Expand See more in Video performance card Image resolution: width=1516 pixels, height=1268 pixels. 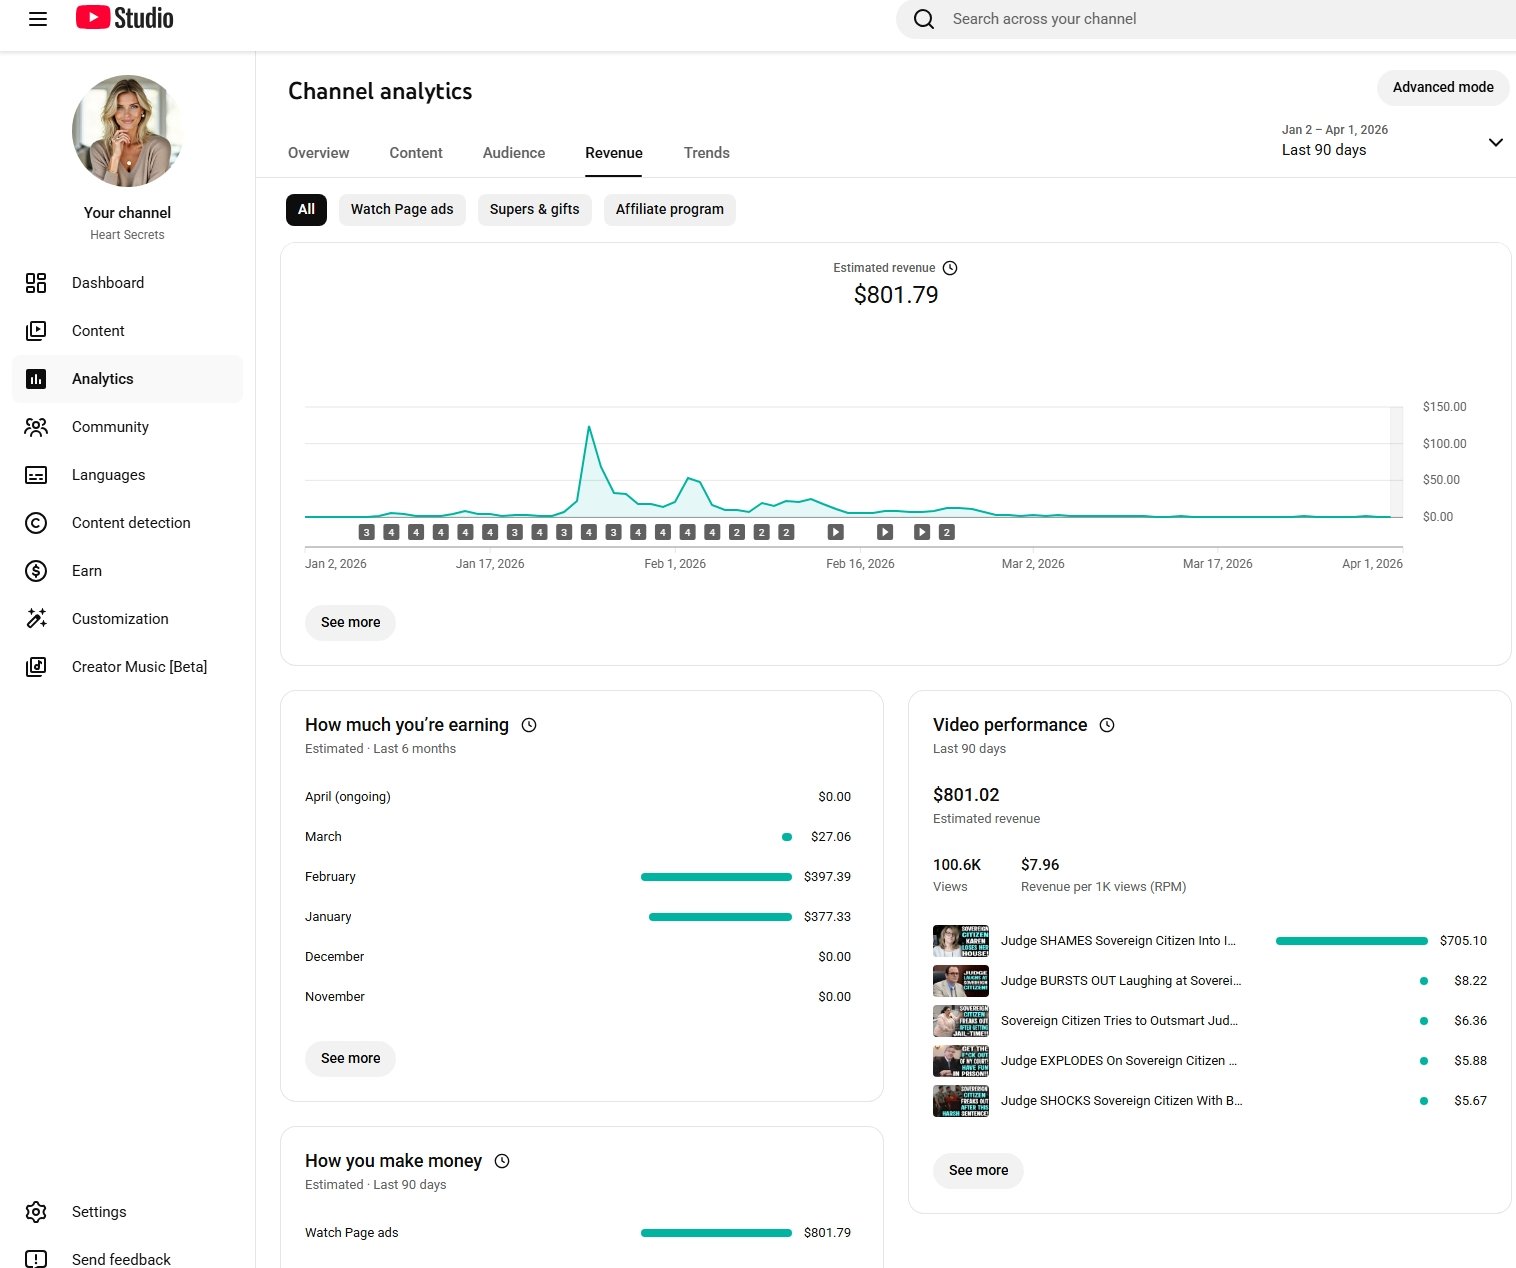[978, 1170]
